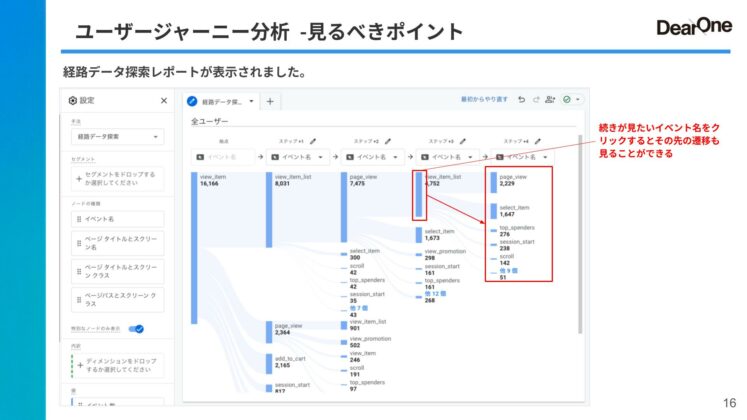Click the top_spenders 97 node

[x=344, y=385]
